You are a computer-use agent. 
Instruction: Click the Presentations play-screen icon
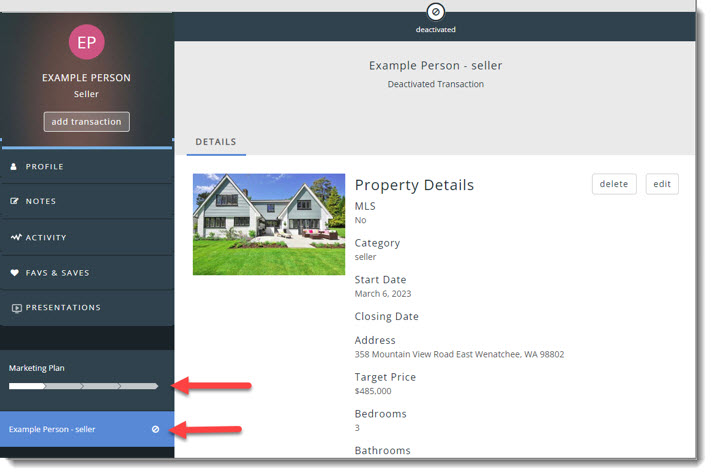pos(17,308)
